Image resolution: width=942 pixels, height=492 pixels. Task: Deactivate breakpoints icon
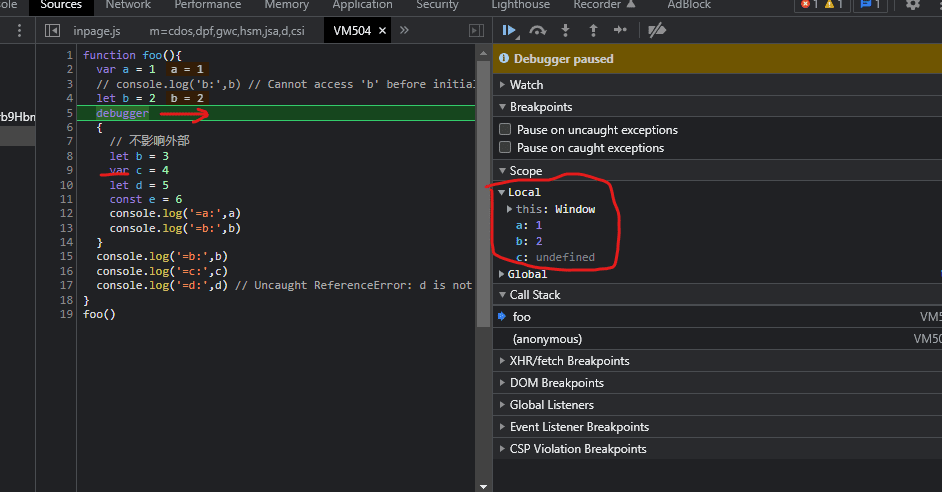tap(657, 31)
